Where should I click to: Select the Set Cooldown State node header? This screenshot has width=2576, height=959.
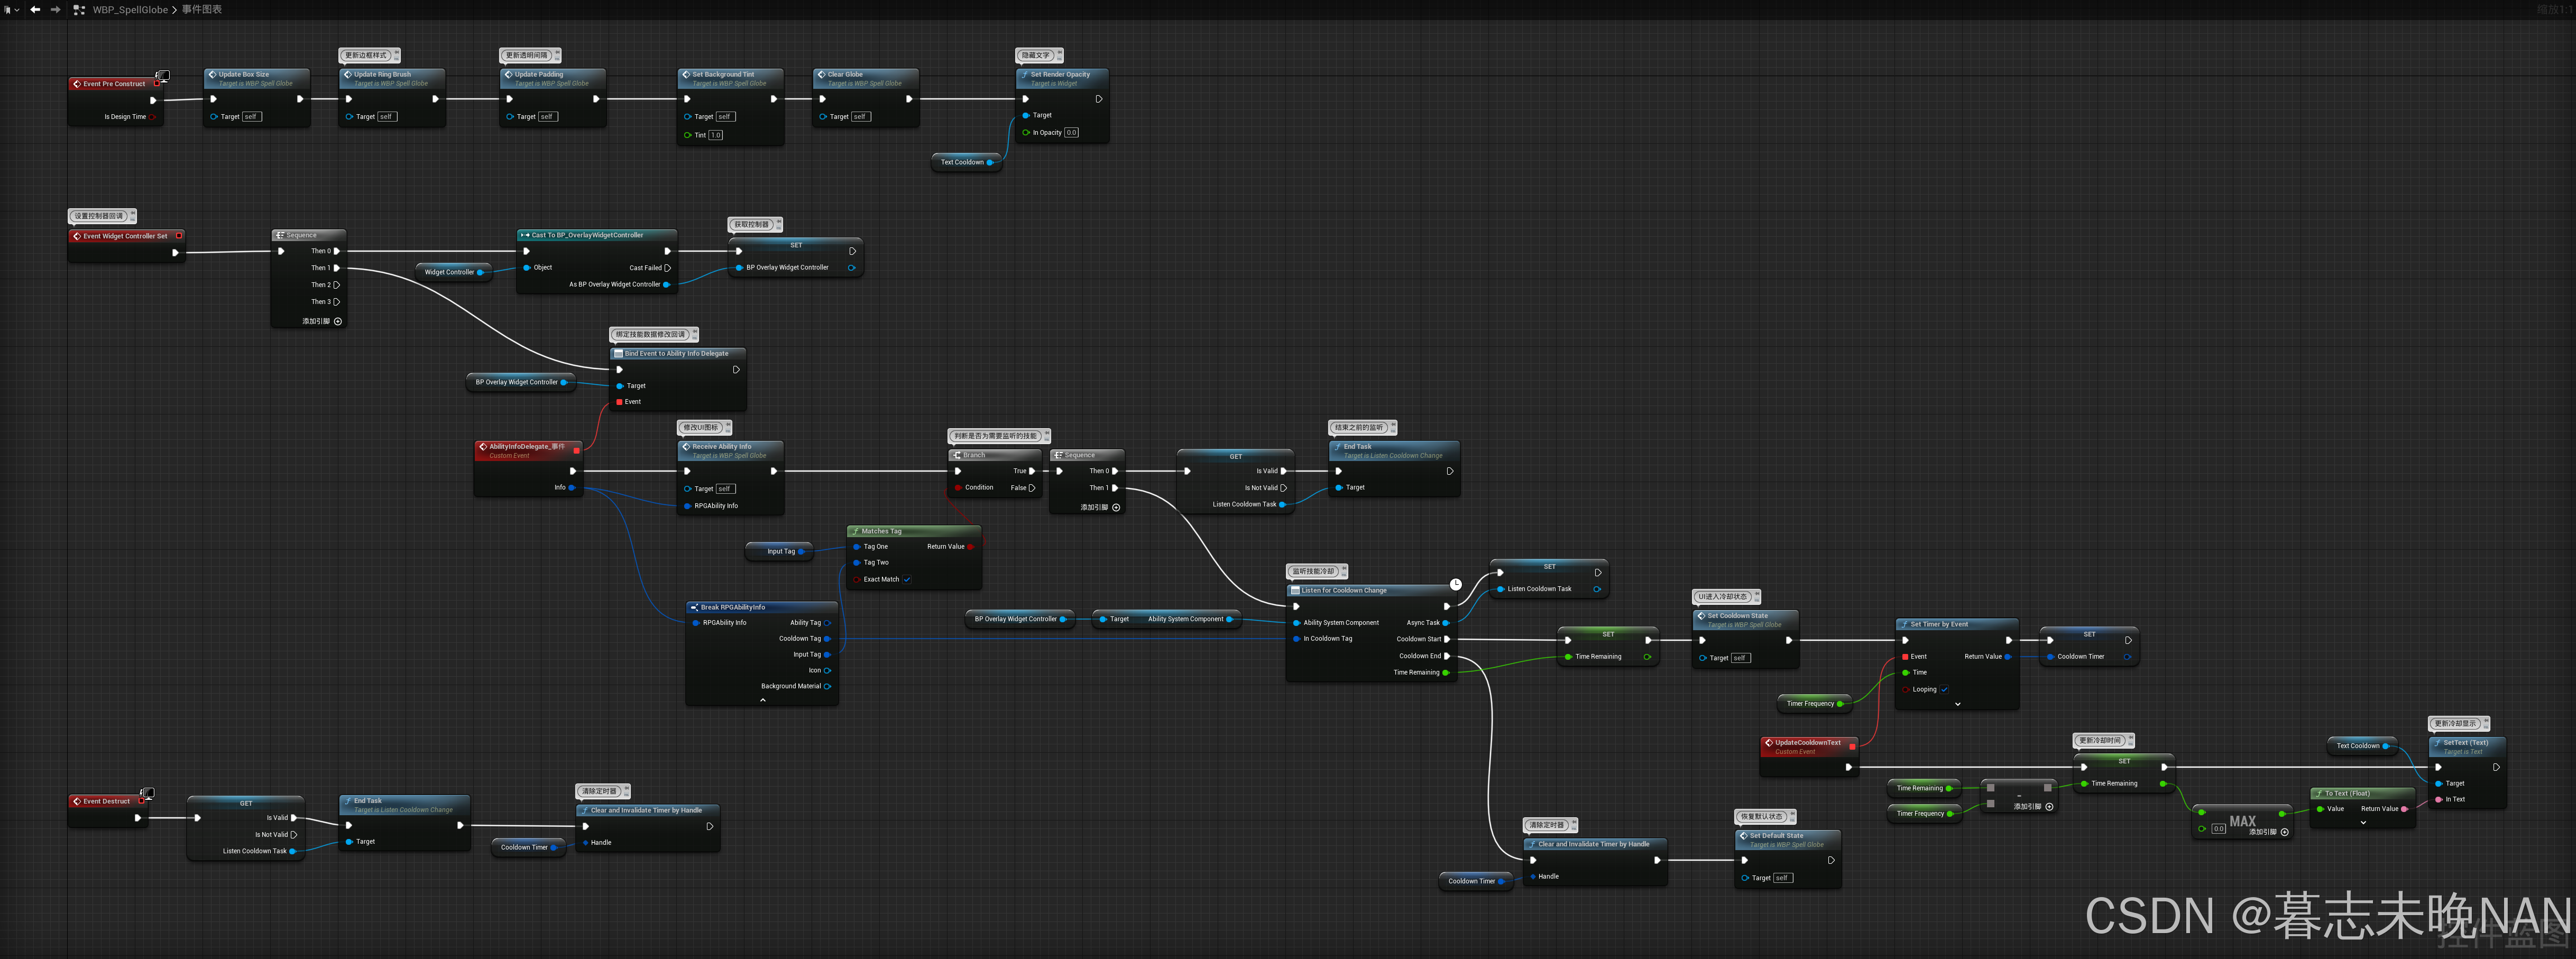click(1745, 619)
